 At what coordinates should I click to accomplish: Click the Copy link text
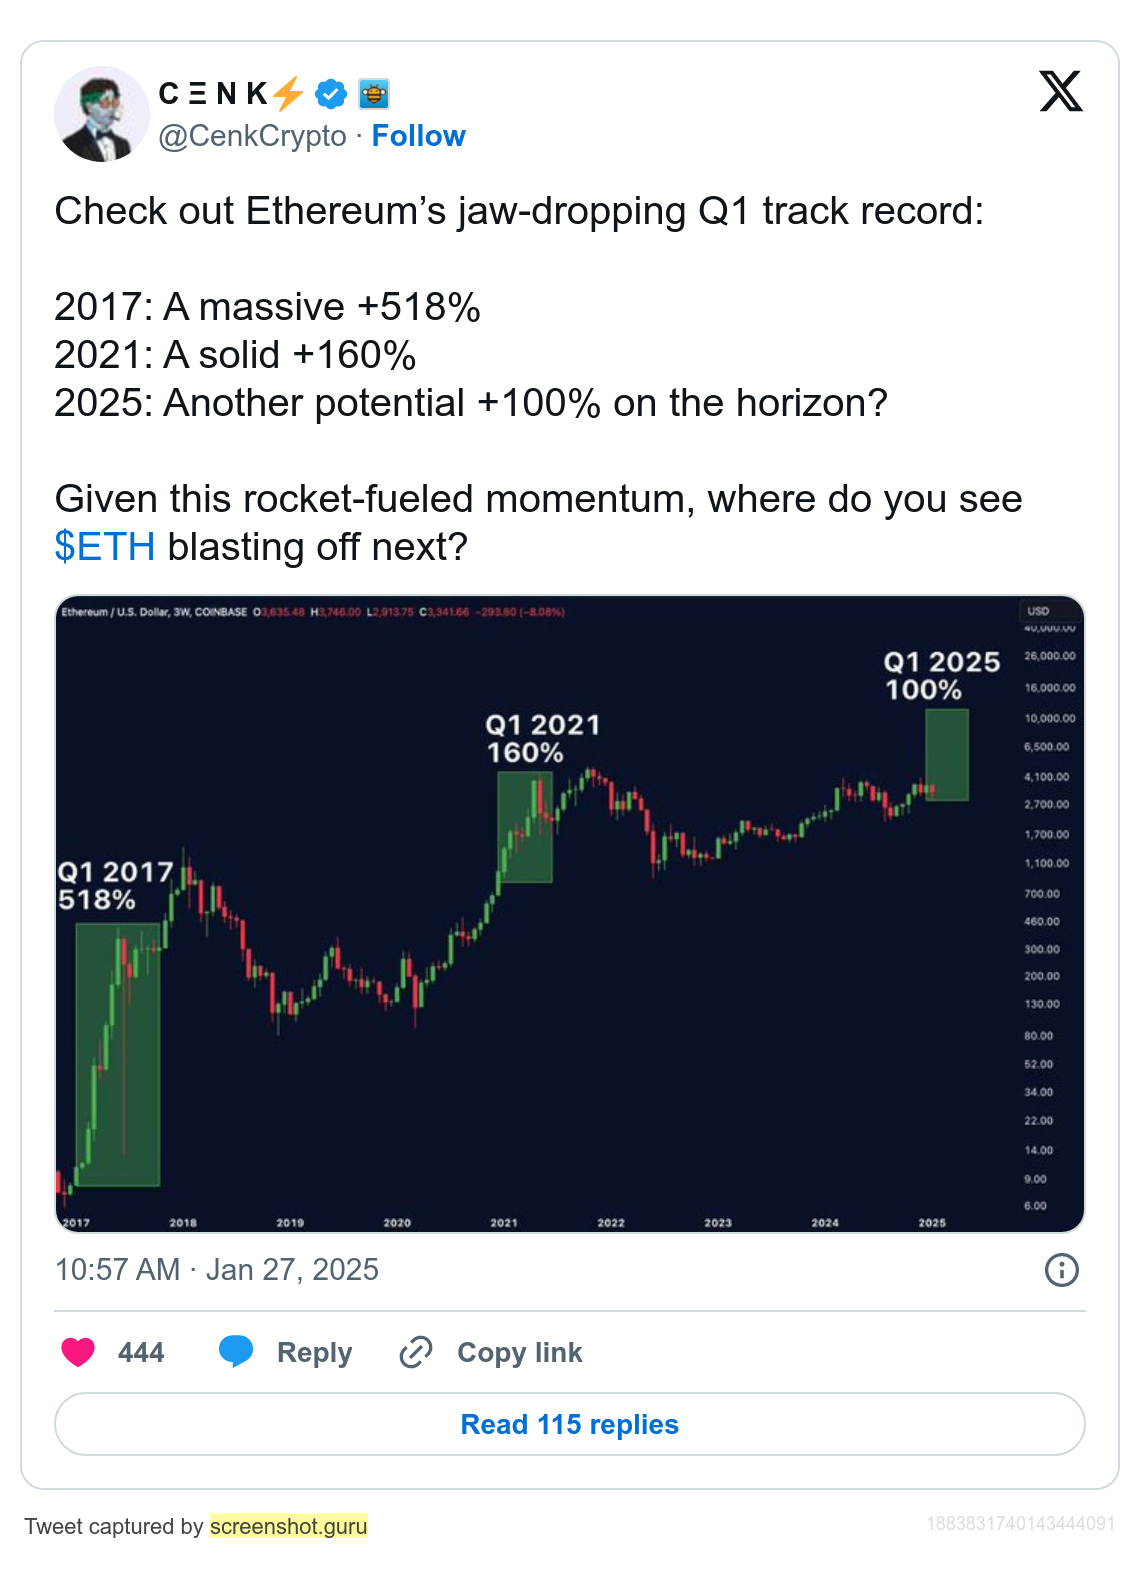519,1352
